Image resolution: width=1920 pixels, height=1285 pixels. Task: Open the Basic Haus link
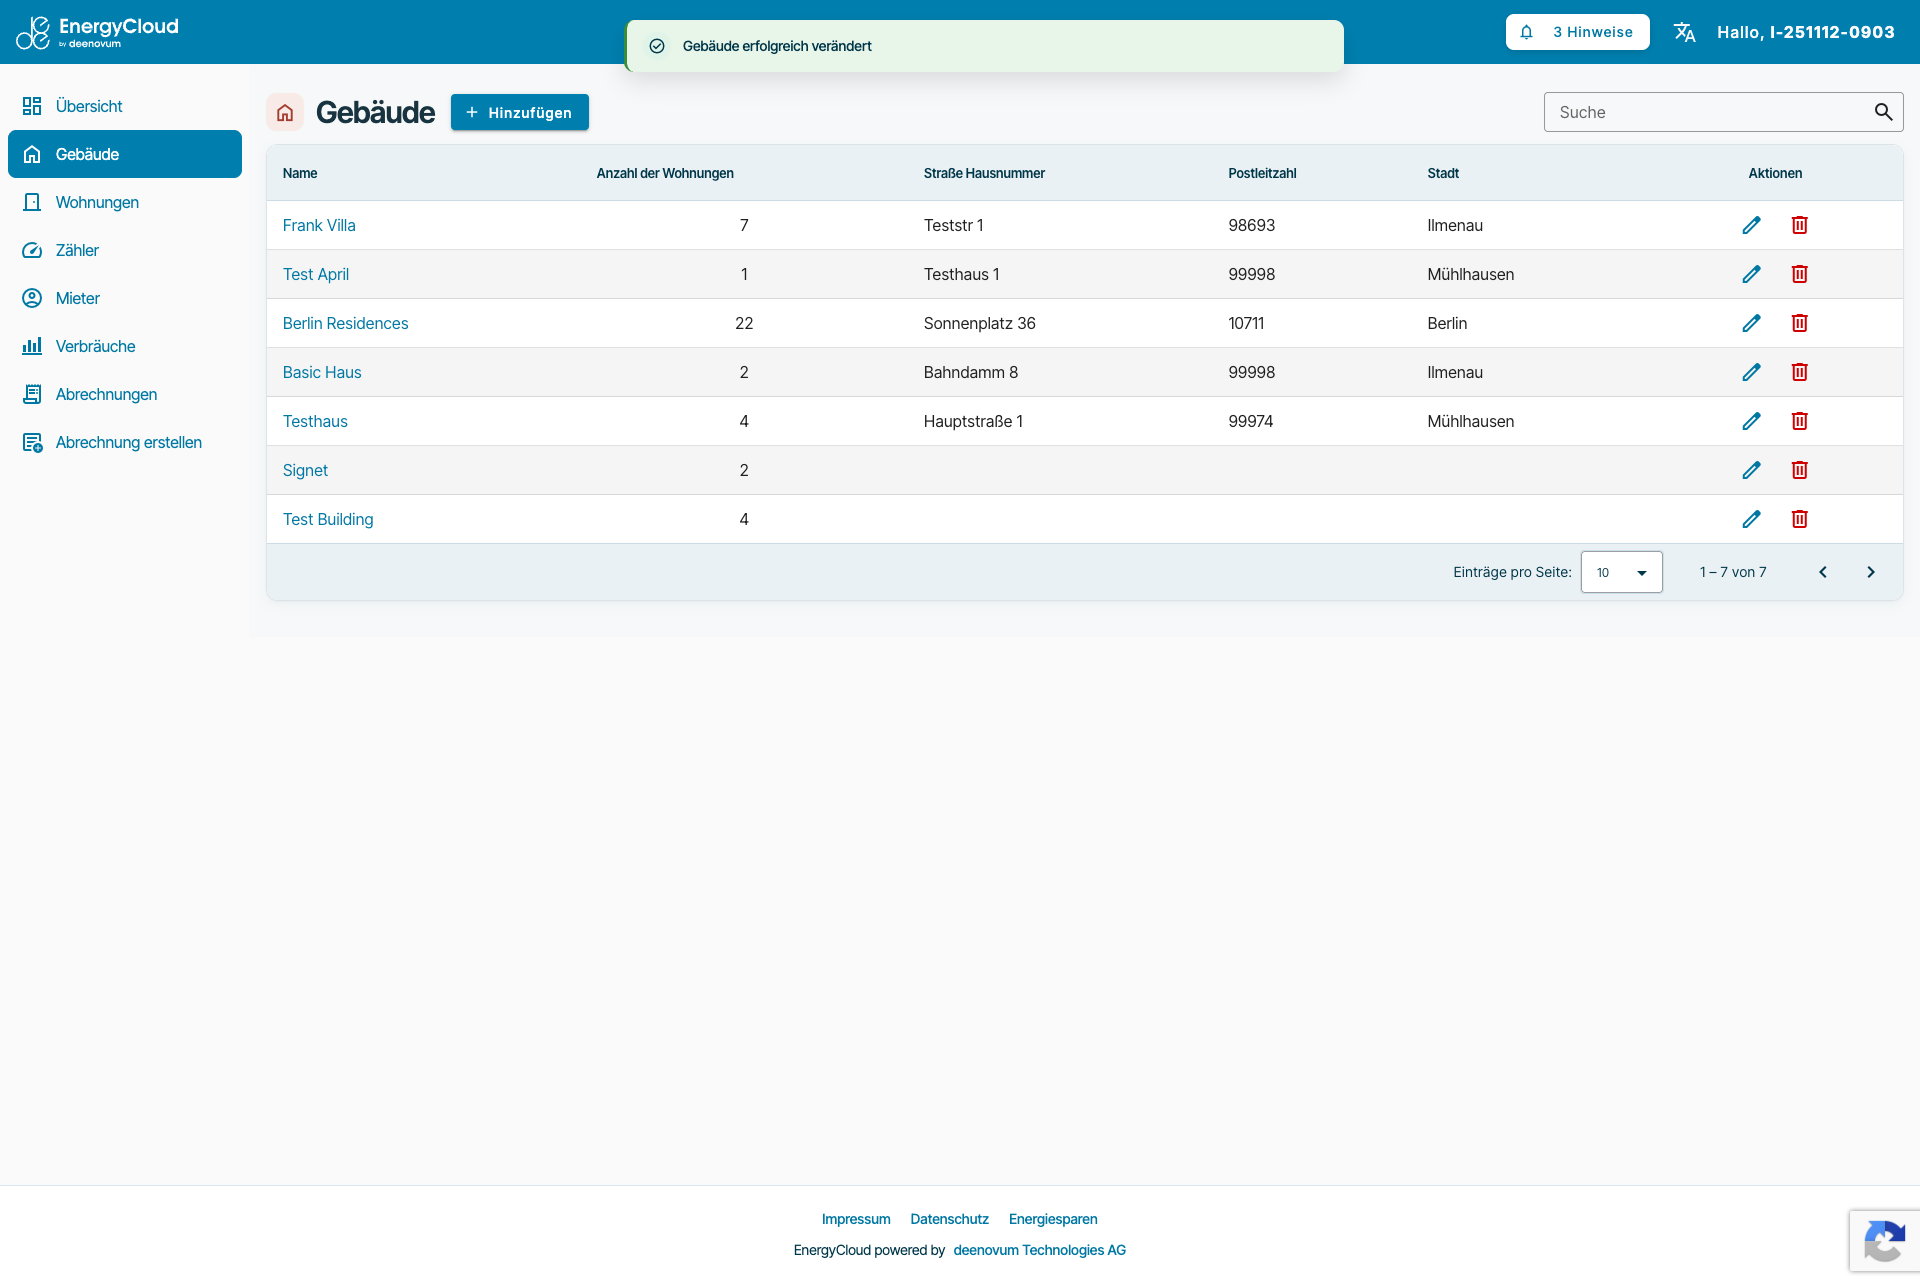[322, 372]
